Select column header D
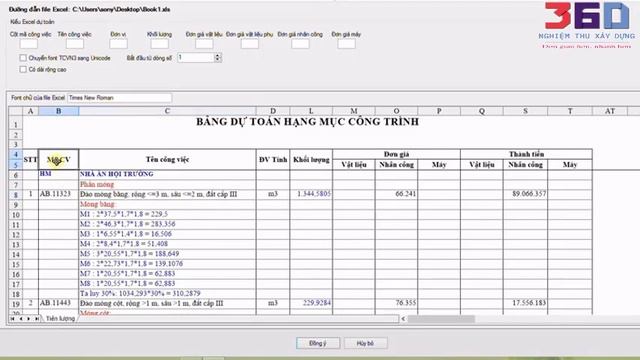This screenshot has width=640, height=360. (273, 111)
